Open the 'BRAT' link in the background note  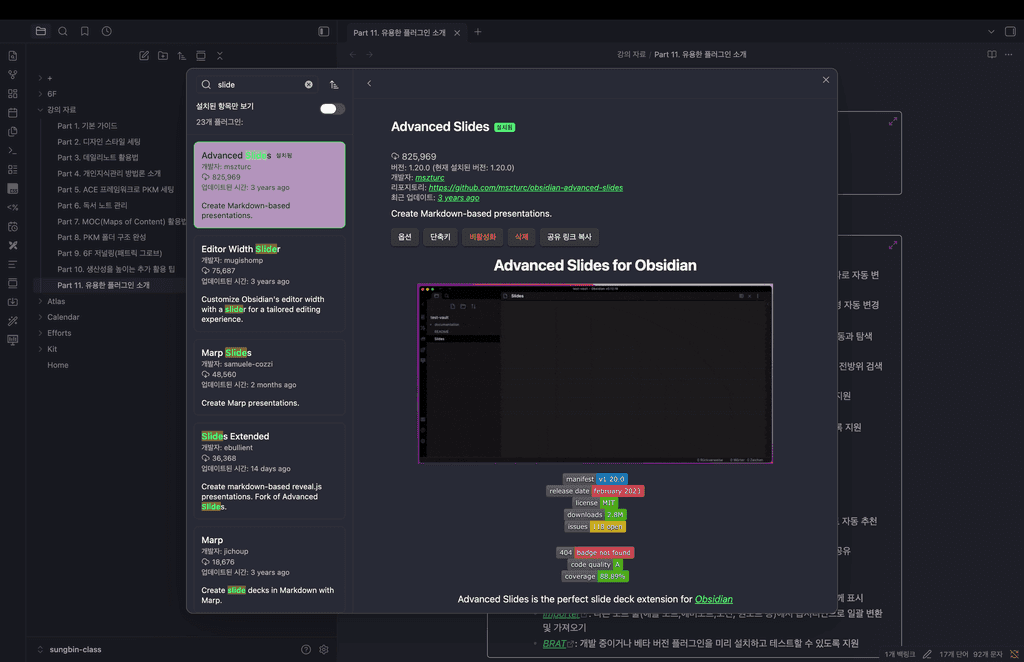pos(554,643)
